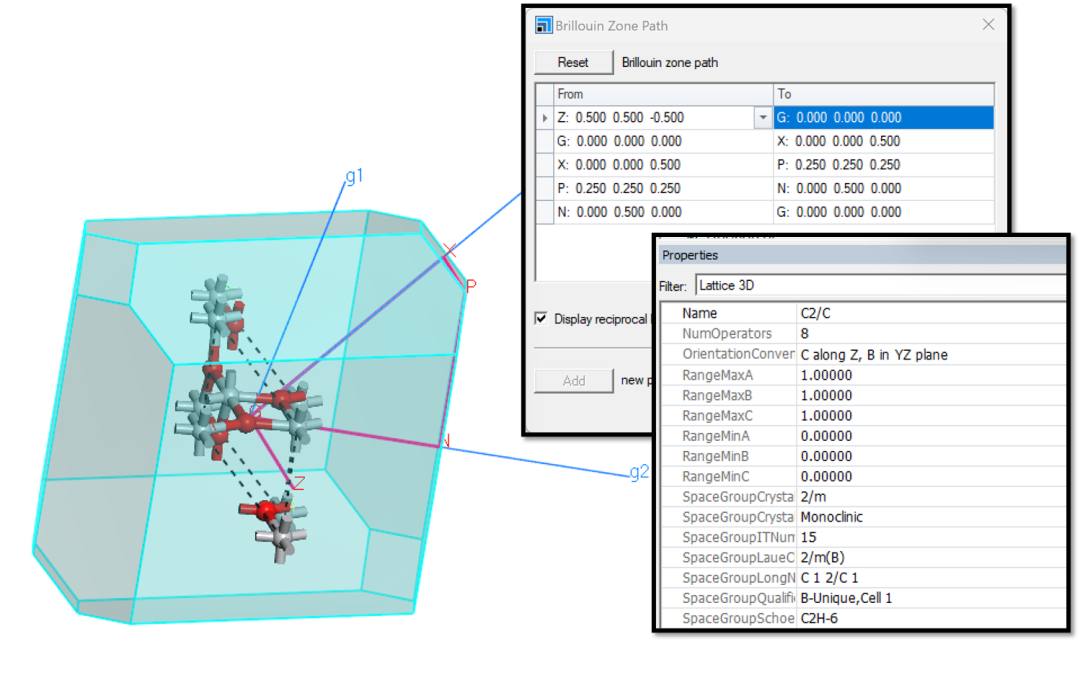Viewport: 1080px width, 683px height.
Task: Click the g1 reciprocal axis label
Action: [354, 176]
